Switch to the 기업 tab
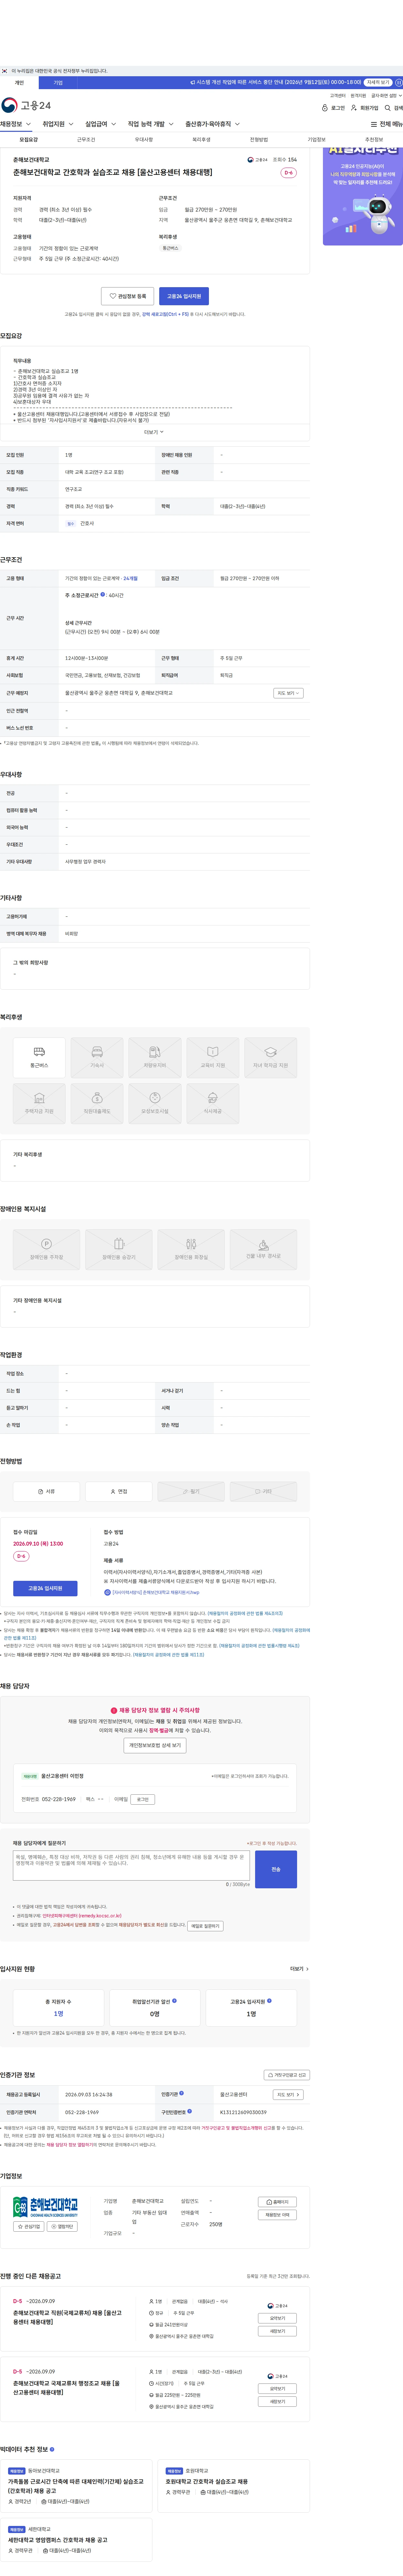 (x=58, y=83)
